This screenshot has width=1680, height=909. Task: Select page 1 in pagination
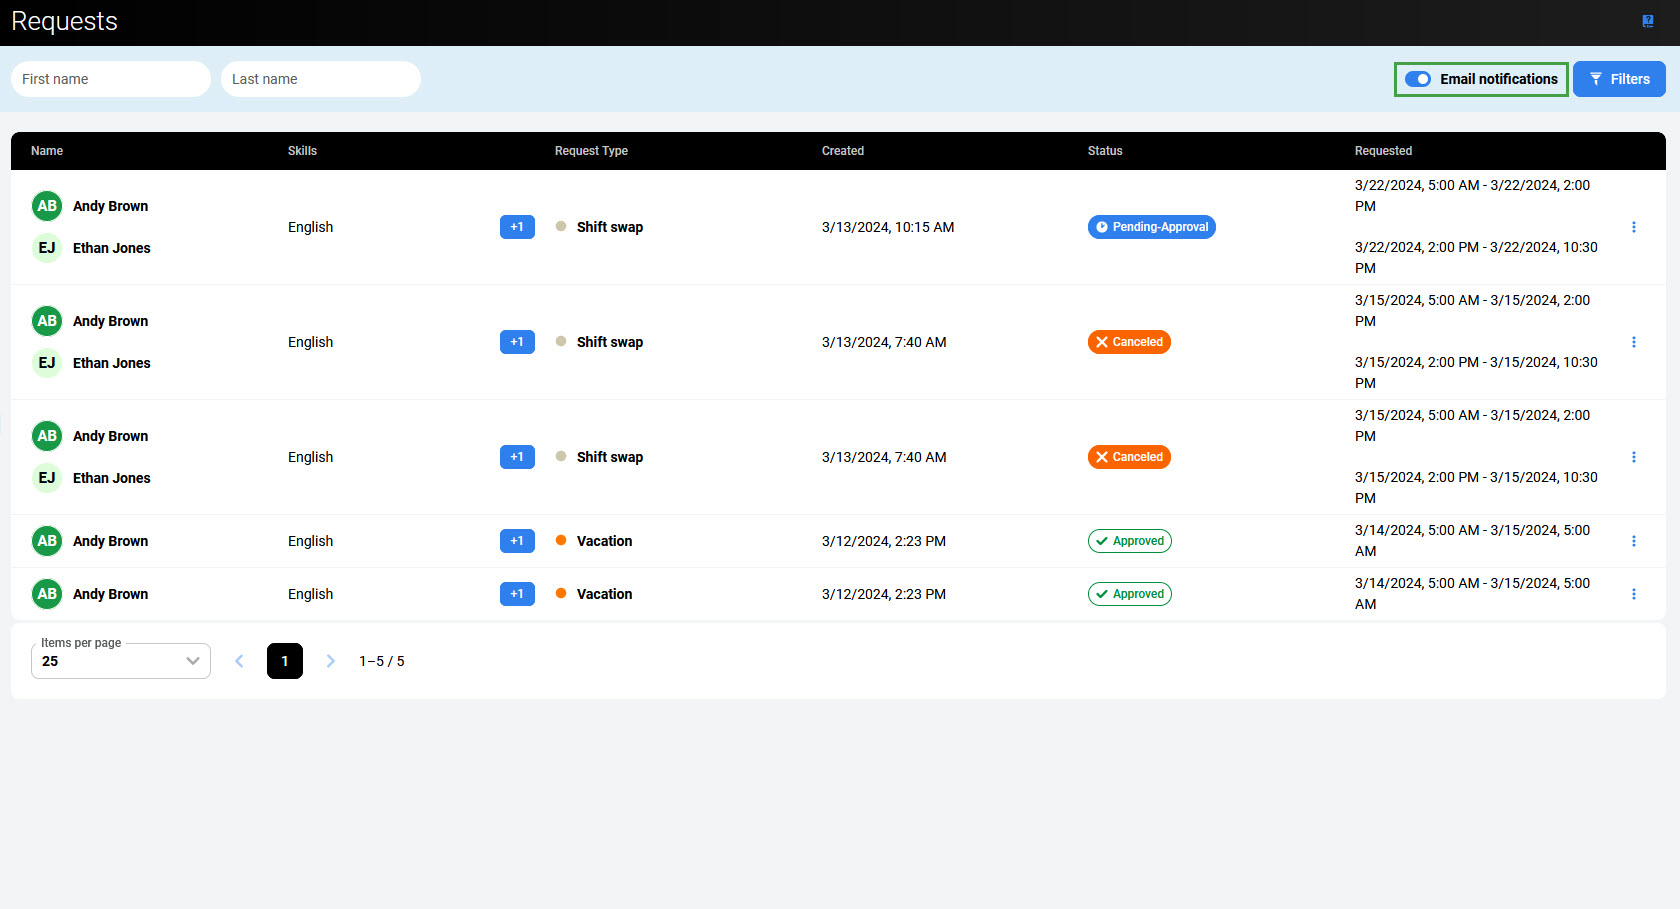pyautogui.click(x=285, y=661)
